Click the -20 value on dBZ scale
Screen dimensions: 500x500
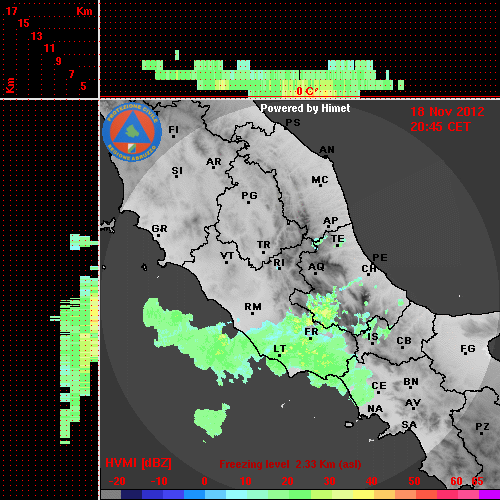pyautogui.click(x=117, y=481)
